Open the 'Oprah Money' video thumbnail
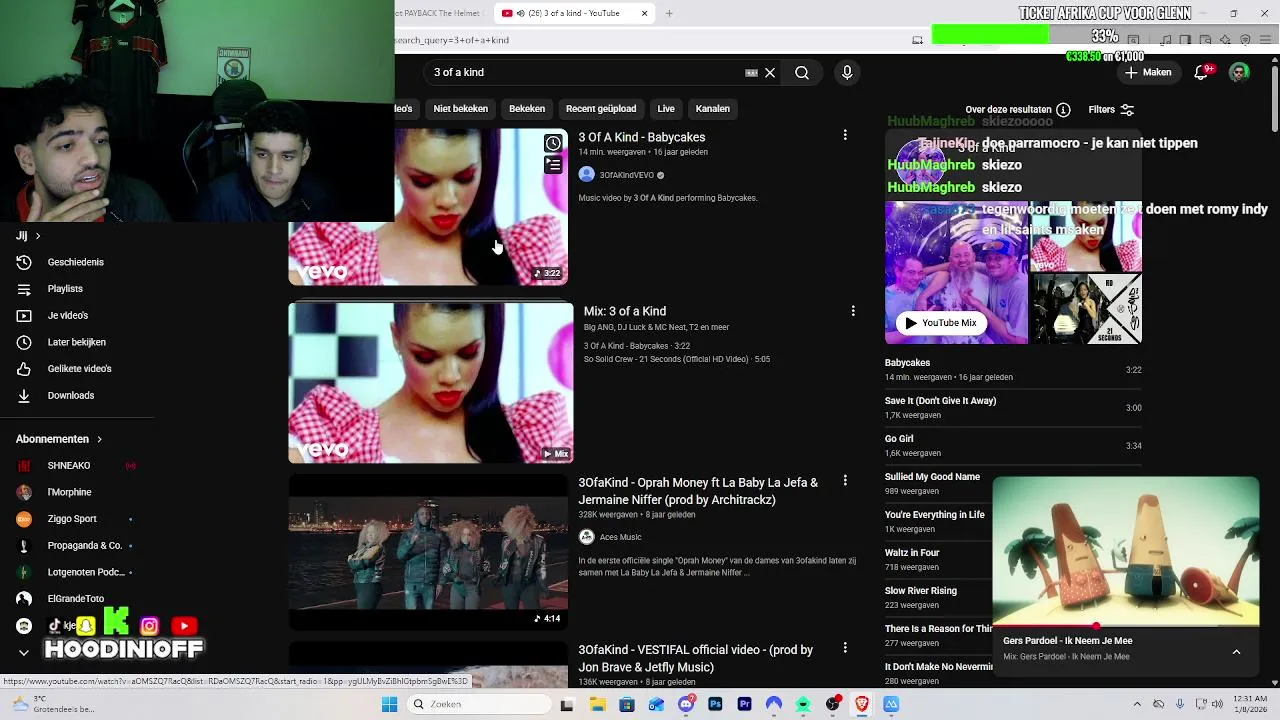The width and height of the screenshot is (1280, 720). point(428,552)
